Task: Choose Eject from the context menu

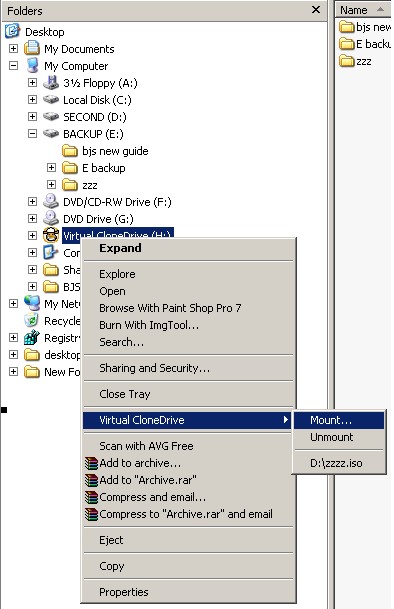Action: (x=188, y=540)
